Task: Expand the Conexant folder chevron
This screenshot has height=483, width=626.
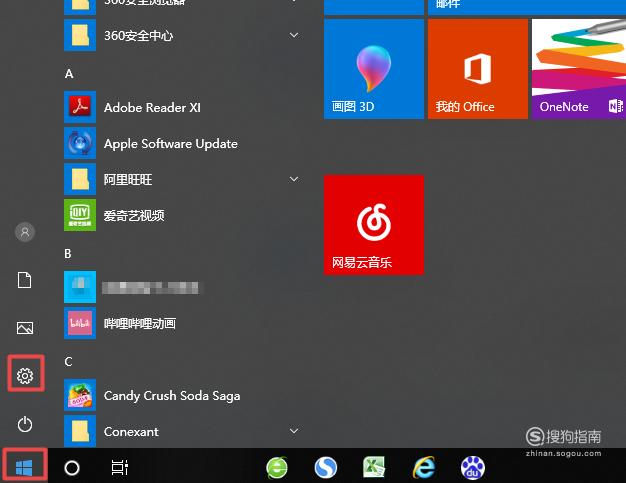Action: [x=294, y=431]
